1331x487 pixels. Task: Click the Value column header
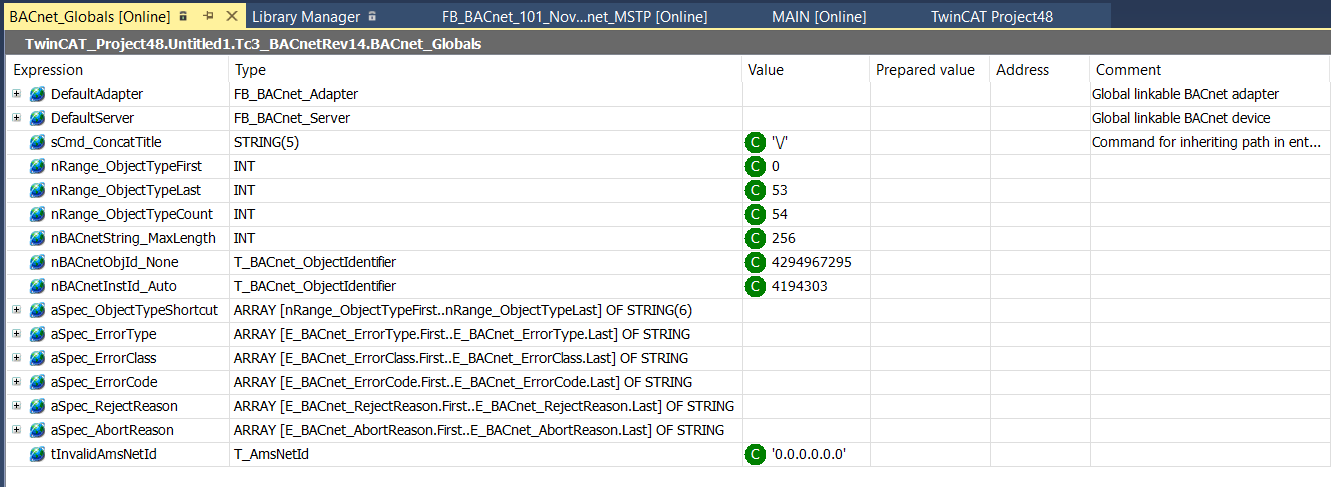(x=806, y=70)
